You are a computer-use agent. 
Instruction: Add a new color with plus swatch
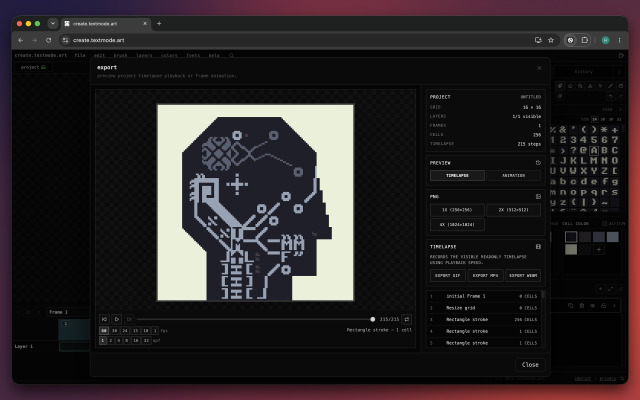[x=598, y=249]
